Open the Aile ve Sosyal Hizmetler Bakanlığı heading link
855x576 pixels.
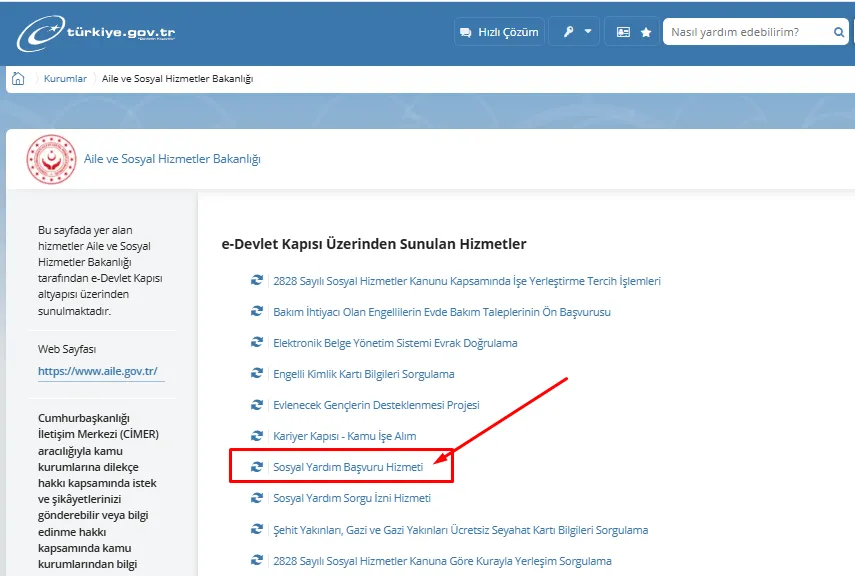tap(172, 160)
